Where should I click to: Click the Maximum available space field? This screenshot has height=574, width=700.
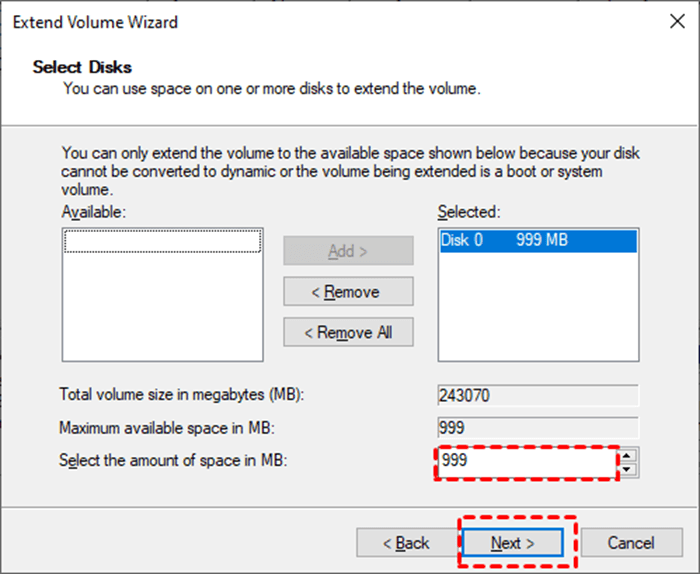coord(537,428)
